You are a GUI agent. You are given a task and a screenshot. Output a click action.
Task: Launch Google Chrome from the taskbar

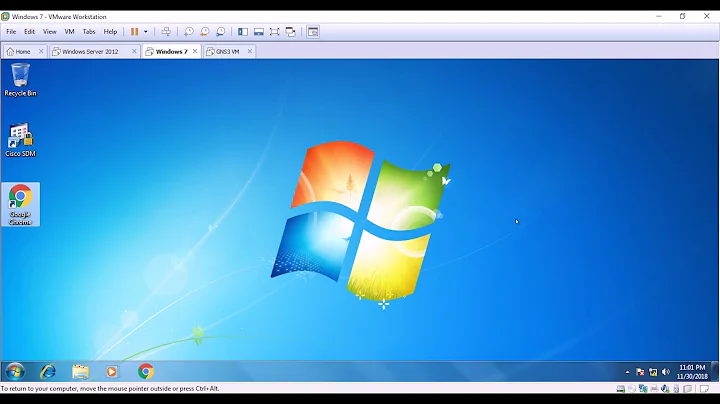[x=146, y=371]
